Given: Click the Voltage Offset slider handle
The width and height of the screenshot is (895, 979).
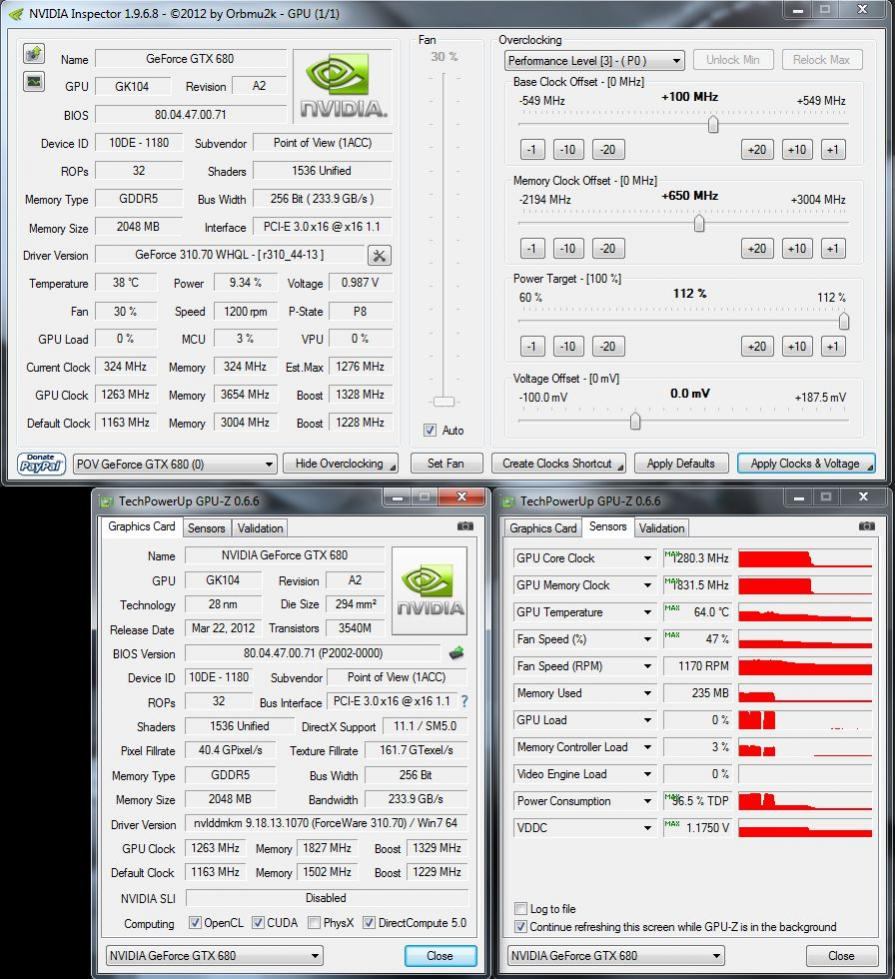Looking at the screenshot, I should coord(635,421).
